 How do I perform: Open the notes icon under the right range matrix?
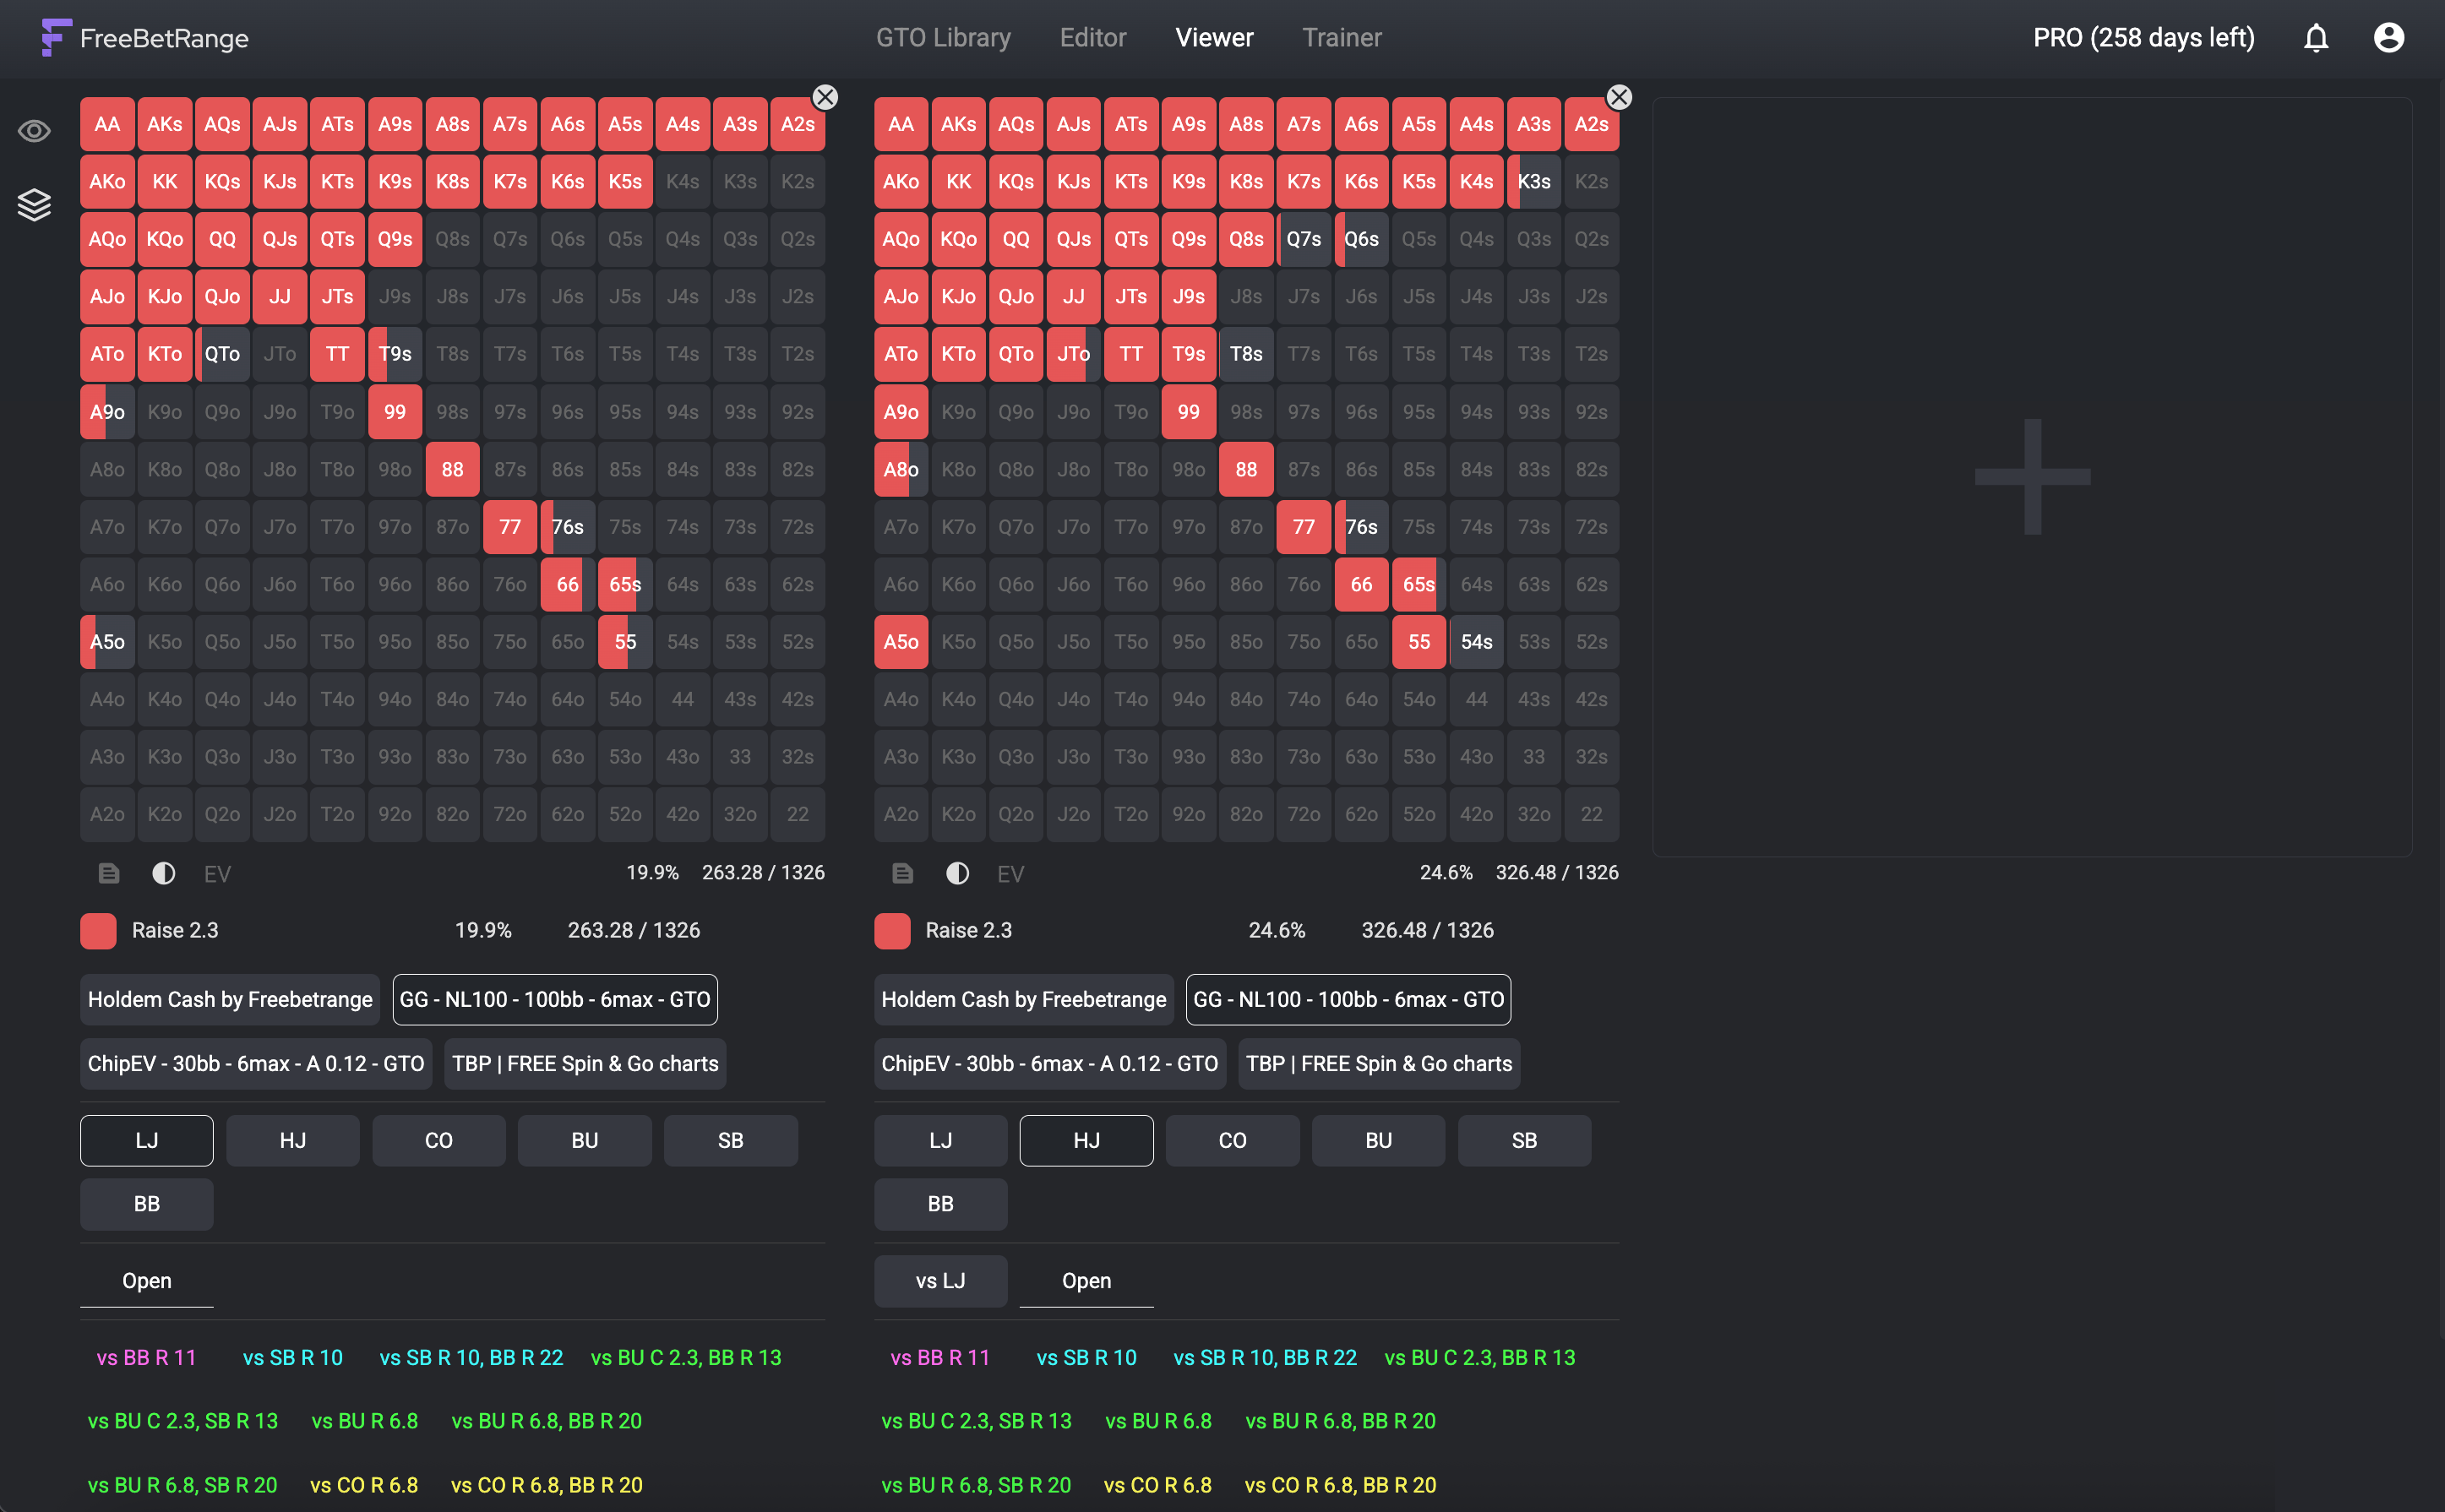click(902, 872)
